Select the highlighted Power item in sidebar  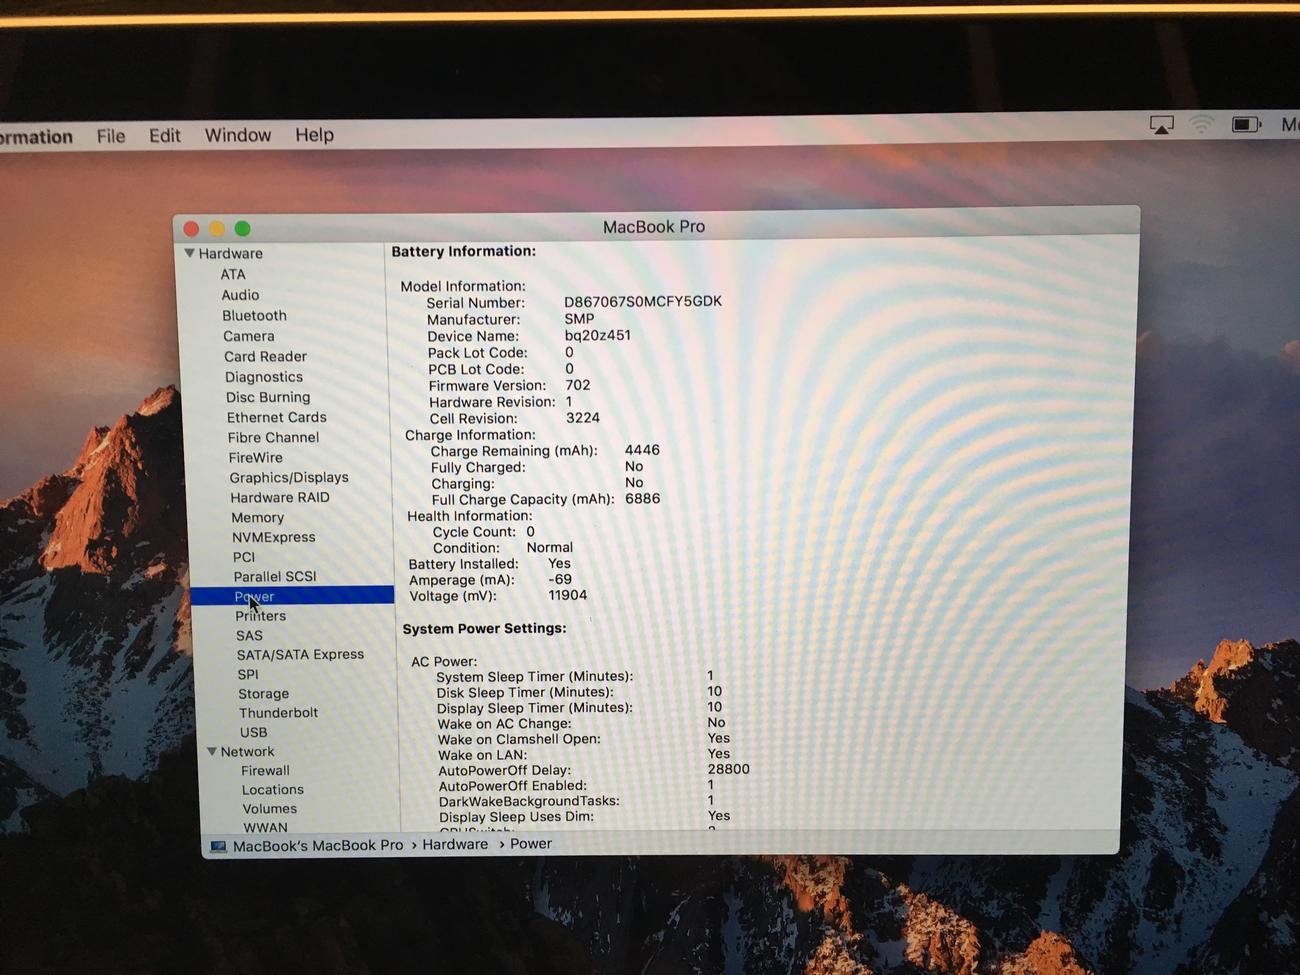292,596
